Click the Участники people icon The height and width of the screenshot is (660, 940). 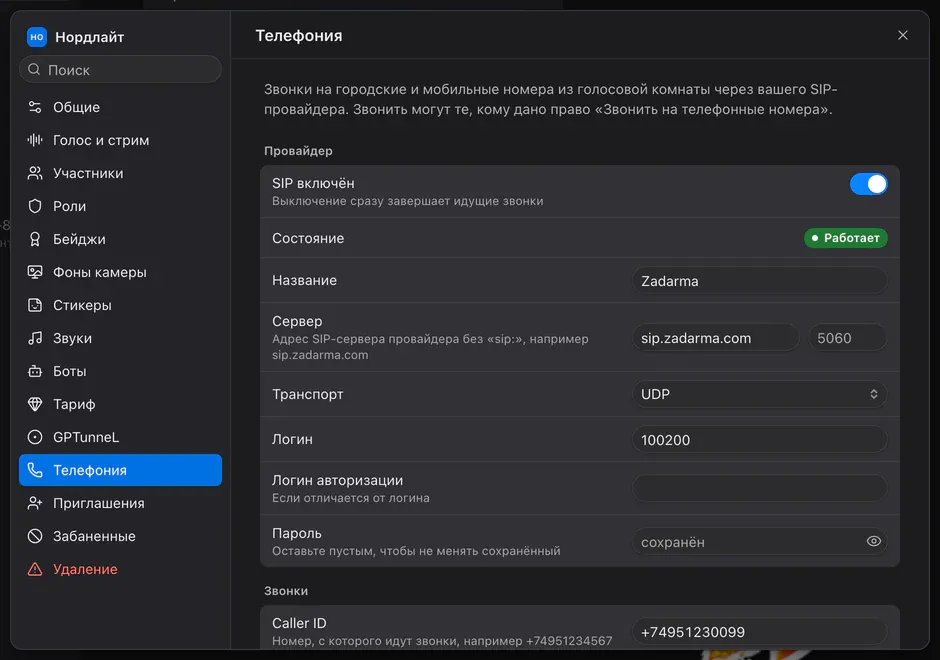click(35, 173)
